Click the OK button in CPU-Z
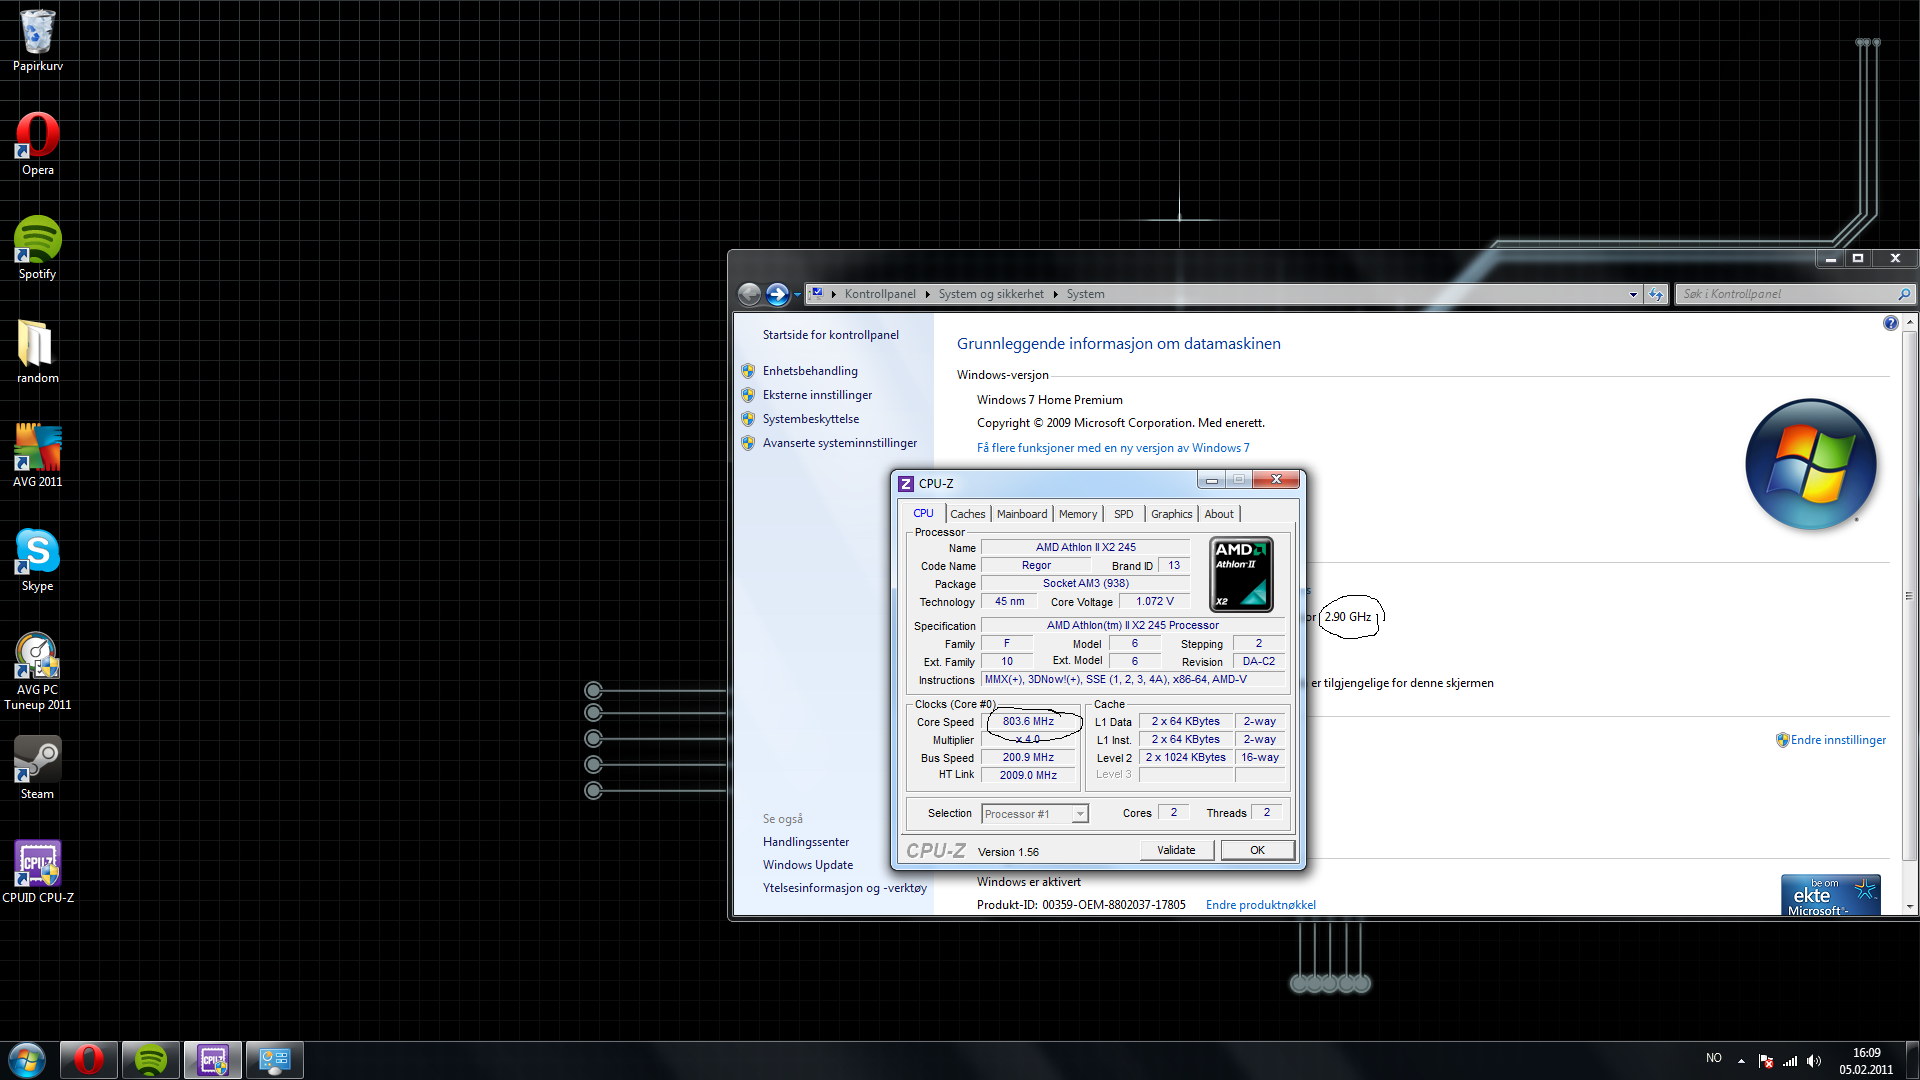This screenshot has width=1920, height=1080. click(1257, 850)
